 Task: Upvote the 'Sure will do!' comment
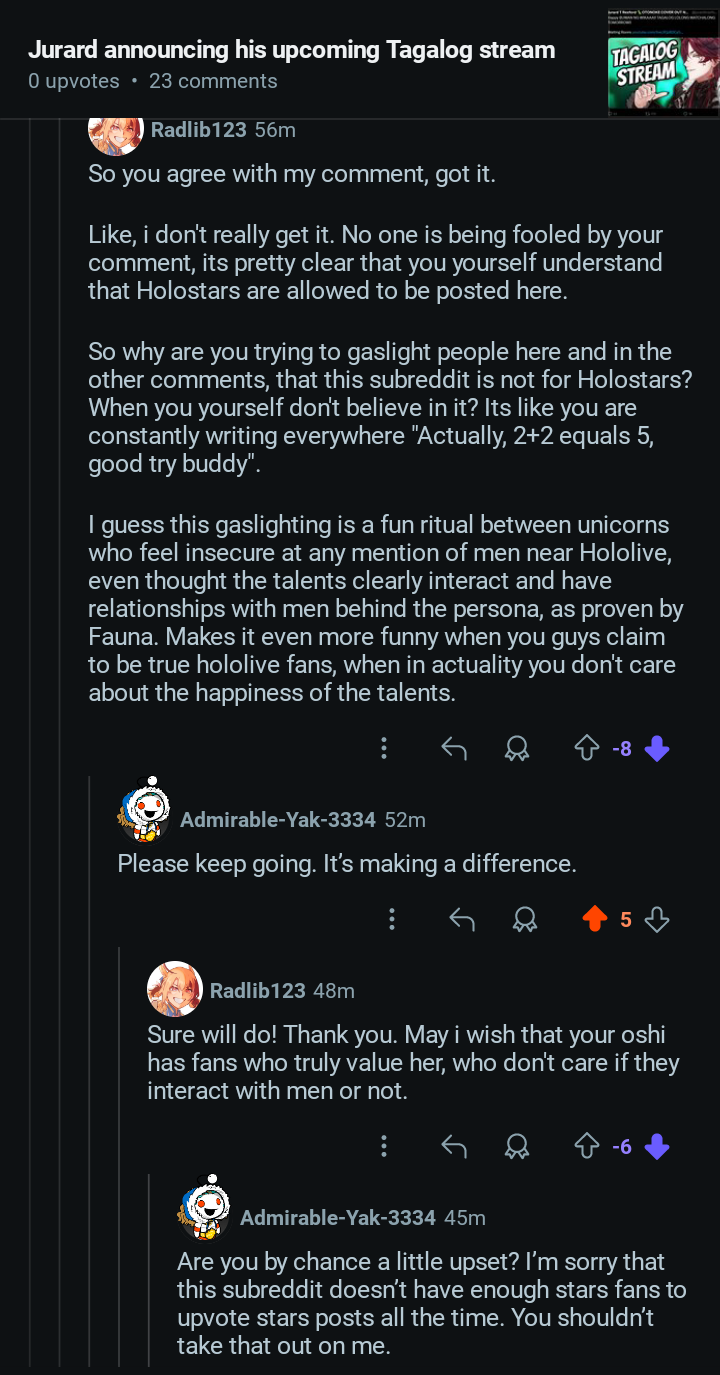pyautogui.click(x=586, y=1146)
